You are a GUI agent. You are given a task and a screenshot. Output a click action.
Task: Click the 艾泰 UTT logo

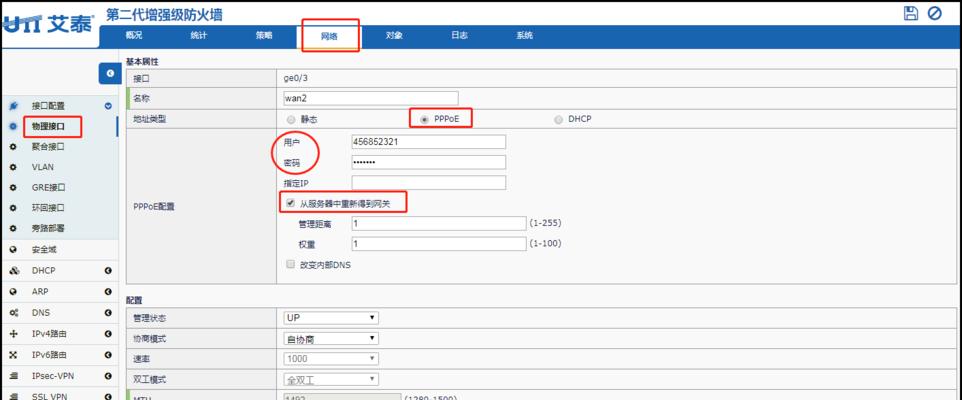pyautogui.click(x=48, y=24)
